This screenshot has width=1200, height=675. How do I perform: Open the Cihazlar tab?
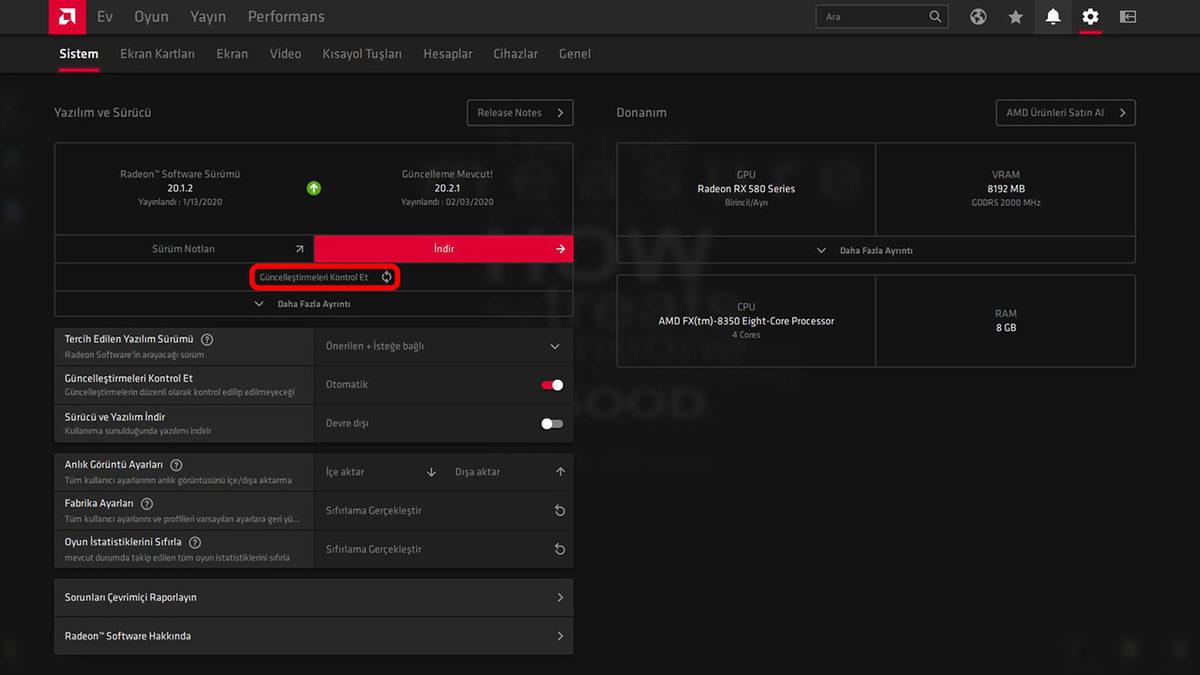coord(515,54)
